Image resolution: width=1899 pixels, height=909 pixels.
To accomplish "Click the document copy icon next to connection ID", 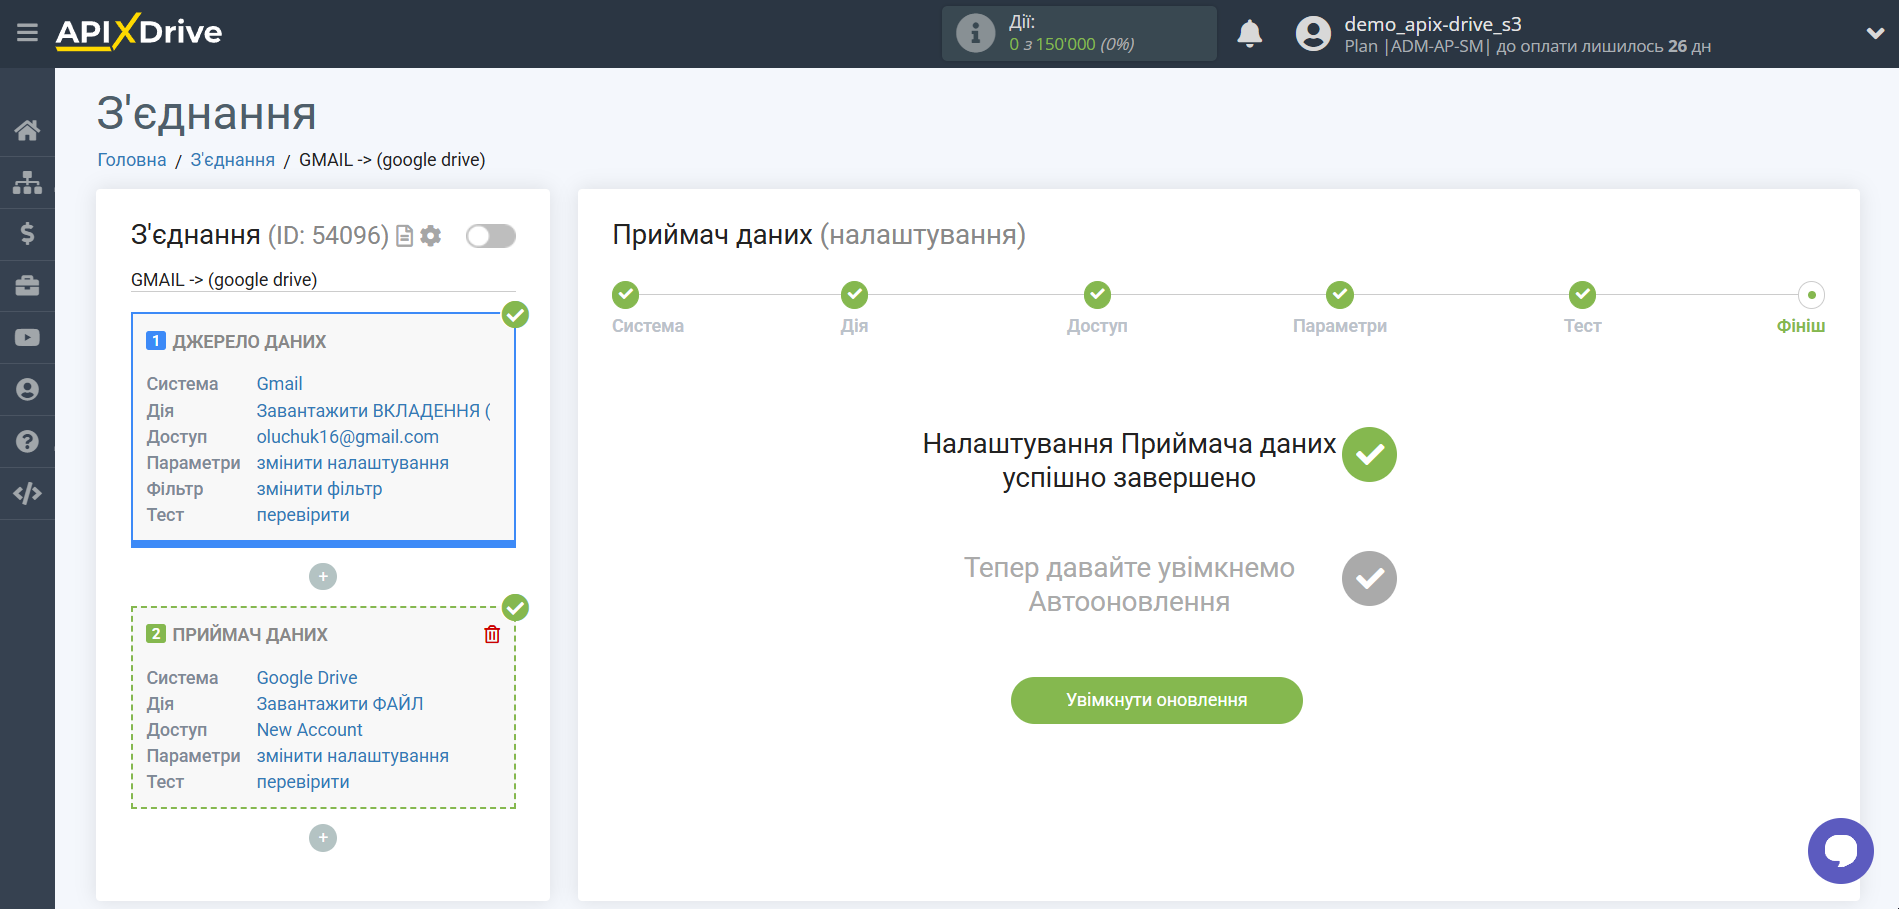I will (405, 236).
